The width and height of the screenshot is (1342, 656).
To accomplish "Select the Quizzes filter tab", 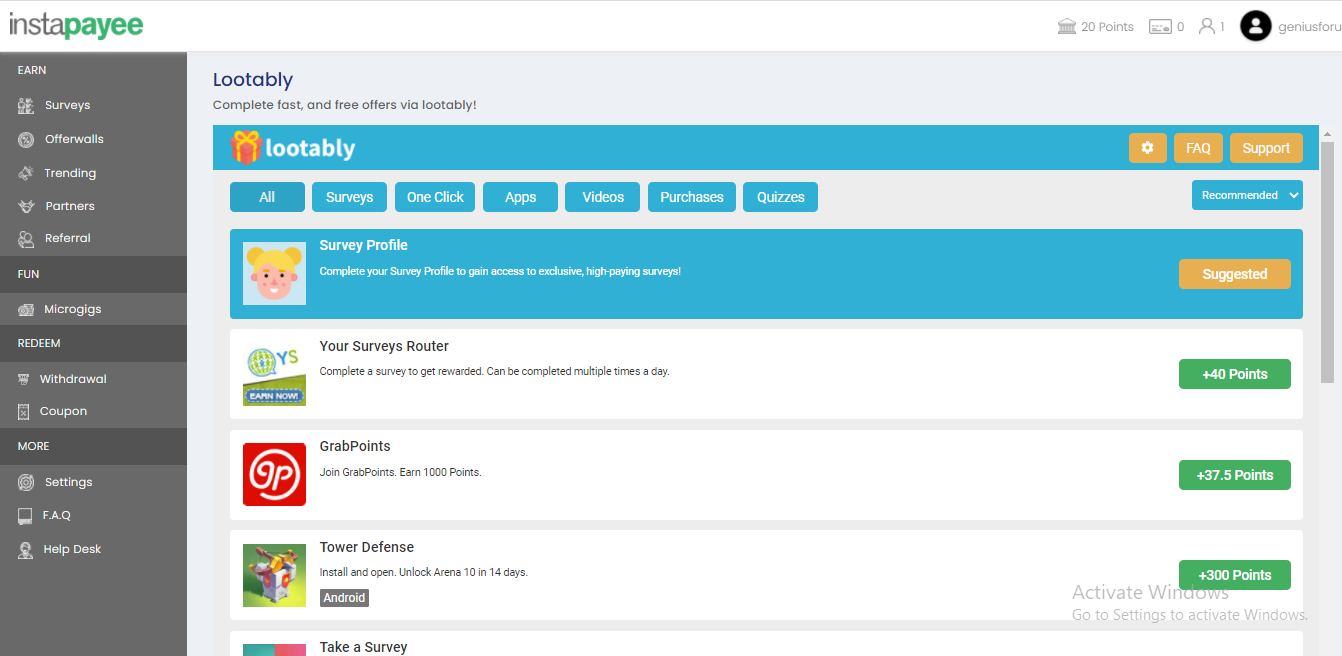I will pyautogui.click(x=780, y=197).
